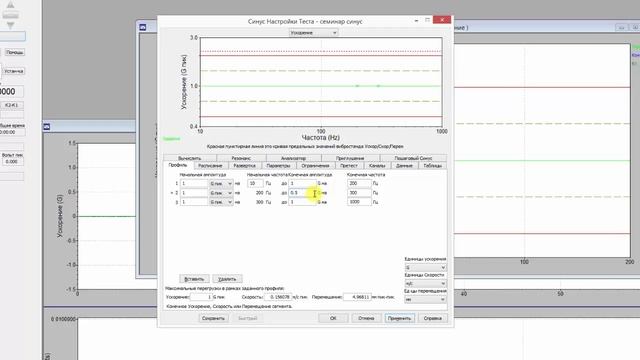Click the Вставить button
Screen dimensions: 640x360
(194, 279)
